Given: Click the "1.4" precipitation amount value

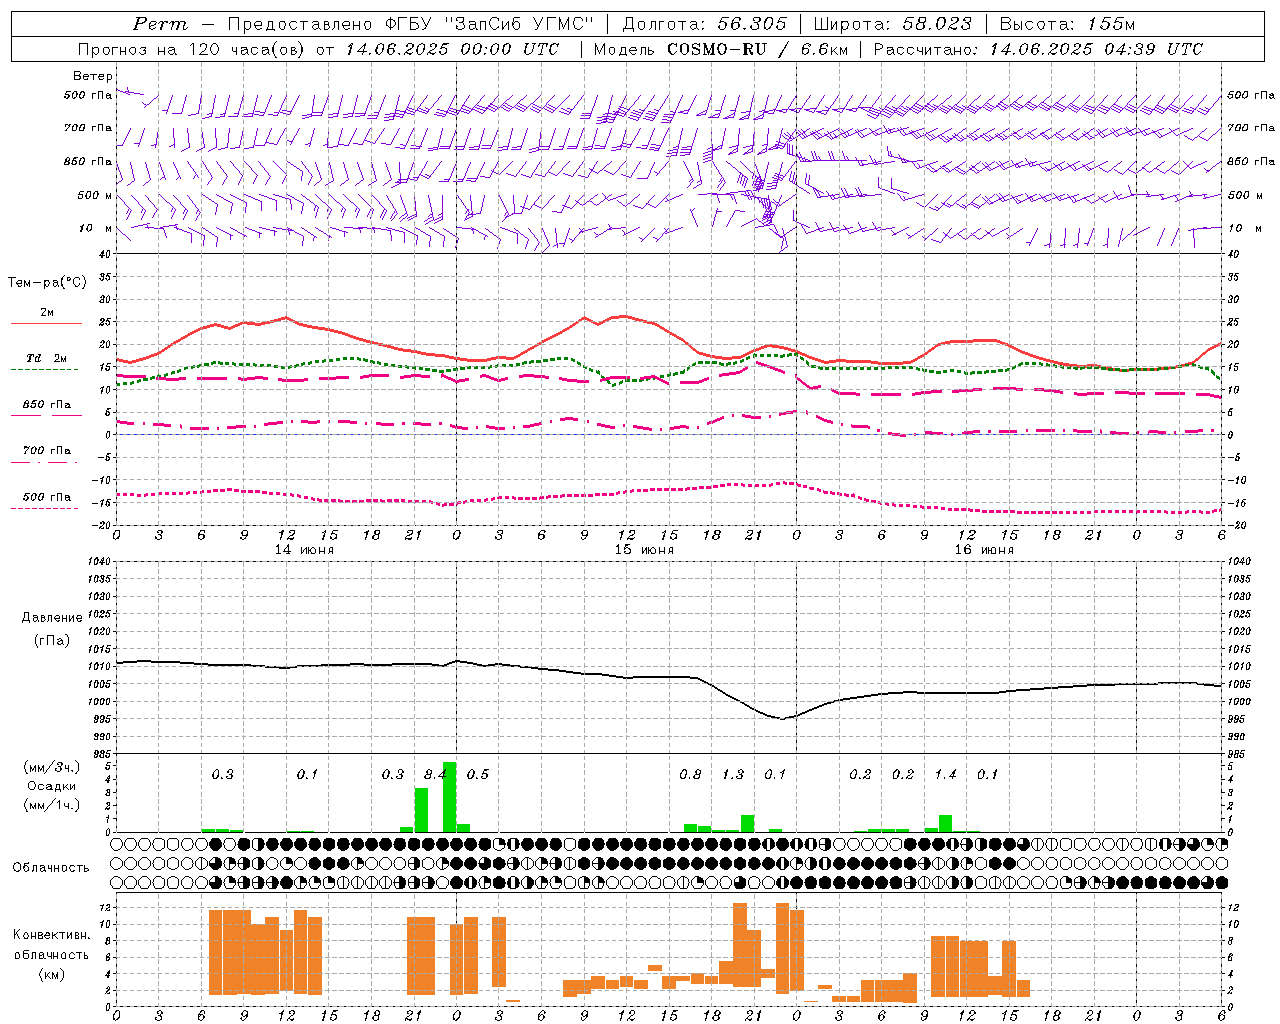Looking at the screenshot, I should click(x=945, y=774).
